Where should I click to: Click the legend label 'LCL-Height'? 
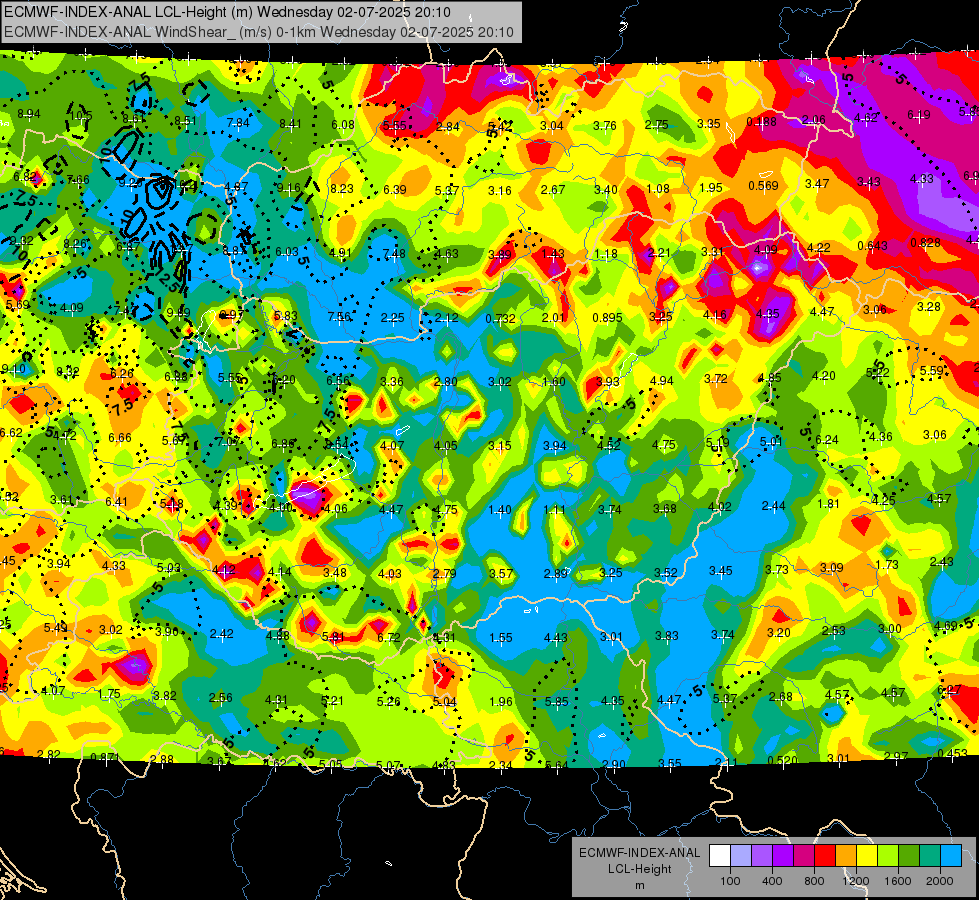tap(639, 869)
